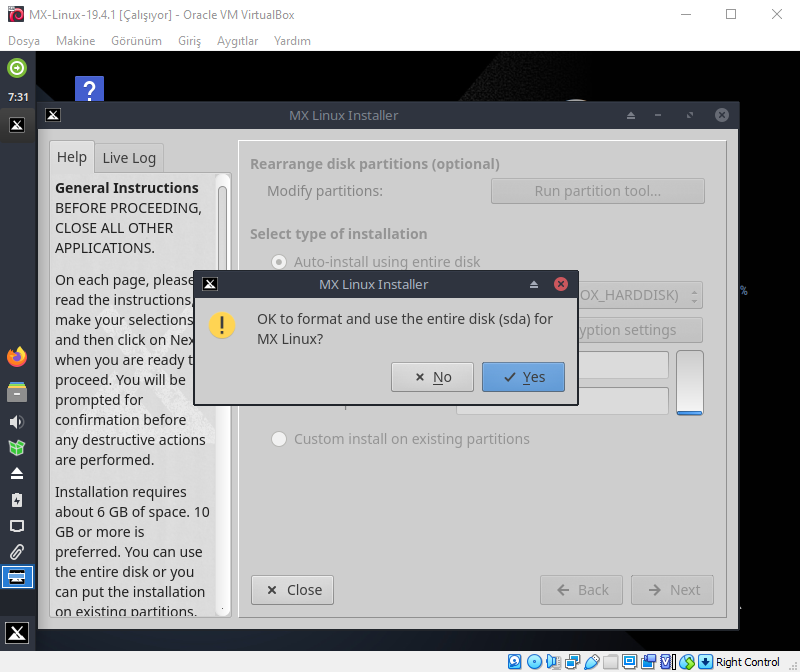The image size is (800, 672).
Task: Click the MX installer taskbar entry icon
Action: tap(17, 125)
